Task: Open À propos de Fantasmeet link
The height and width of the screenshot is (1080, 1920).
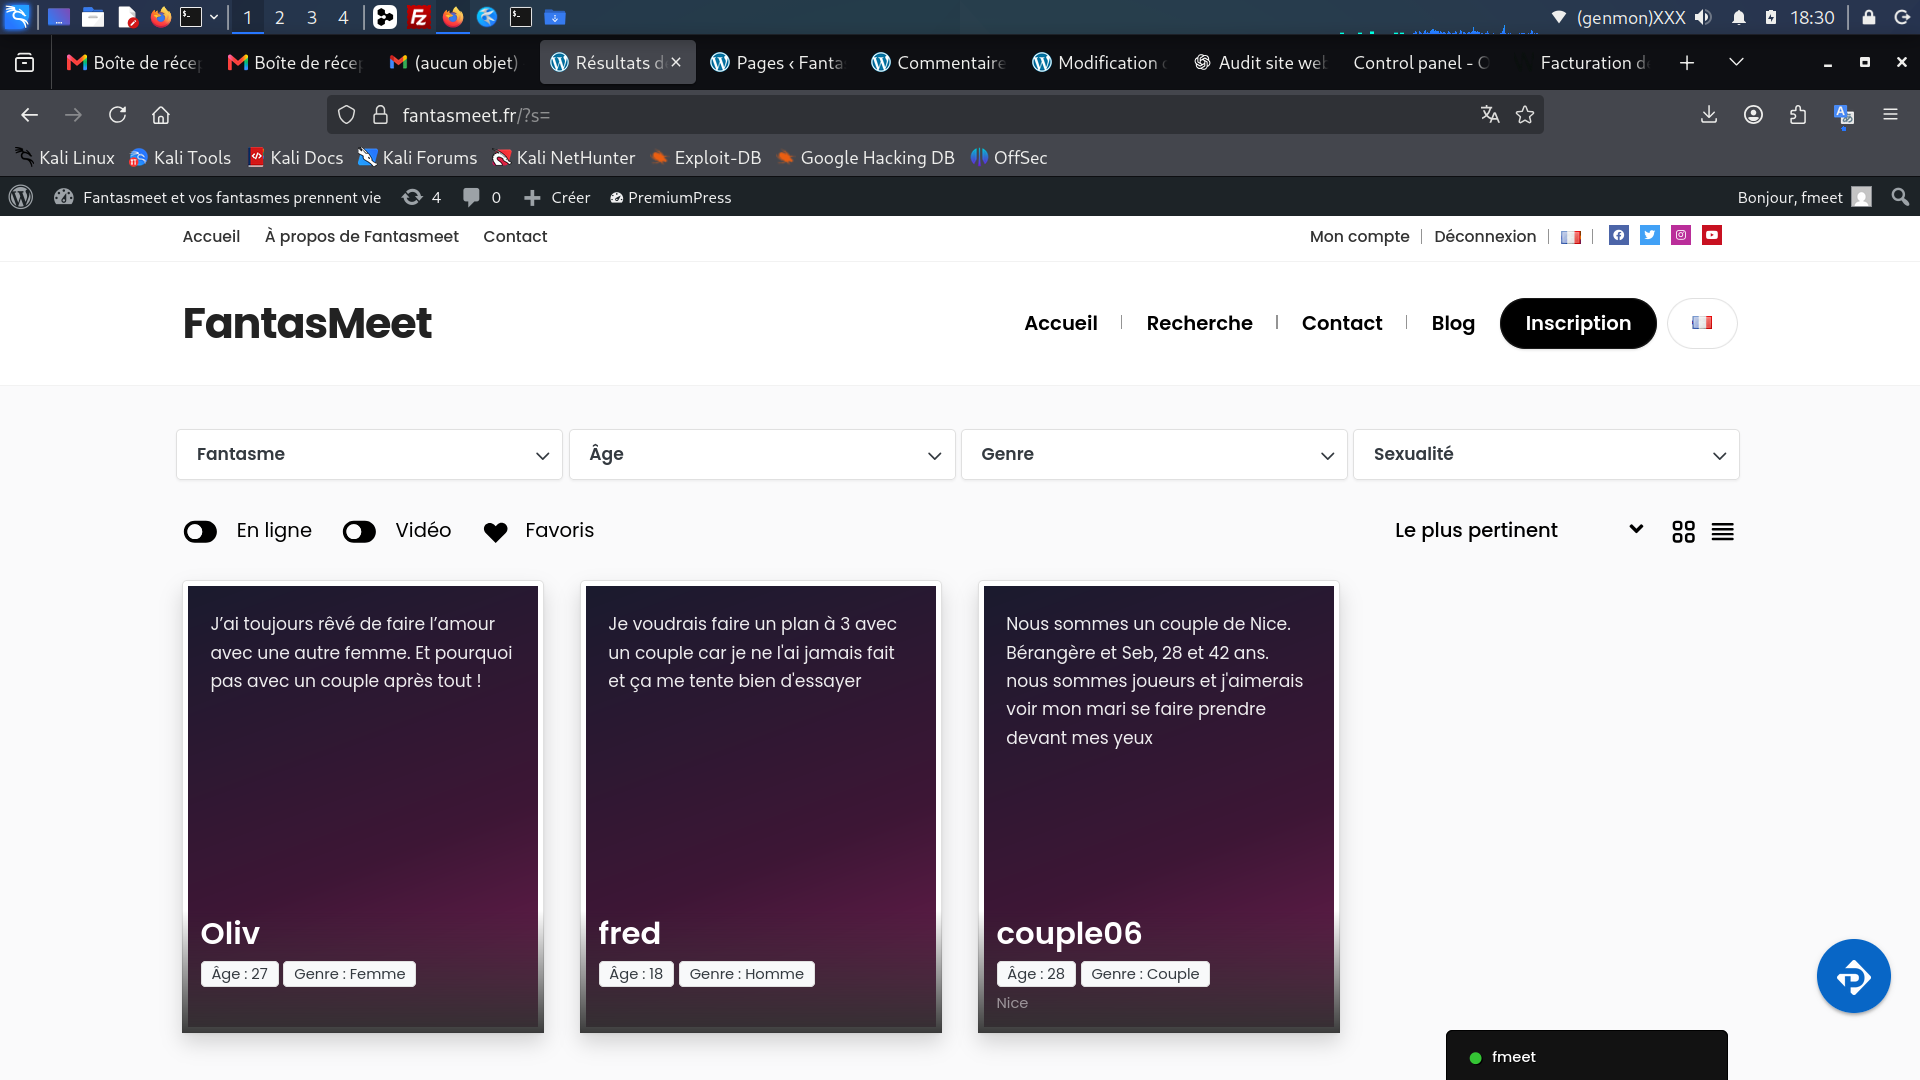Action: click(361, 237)
